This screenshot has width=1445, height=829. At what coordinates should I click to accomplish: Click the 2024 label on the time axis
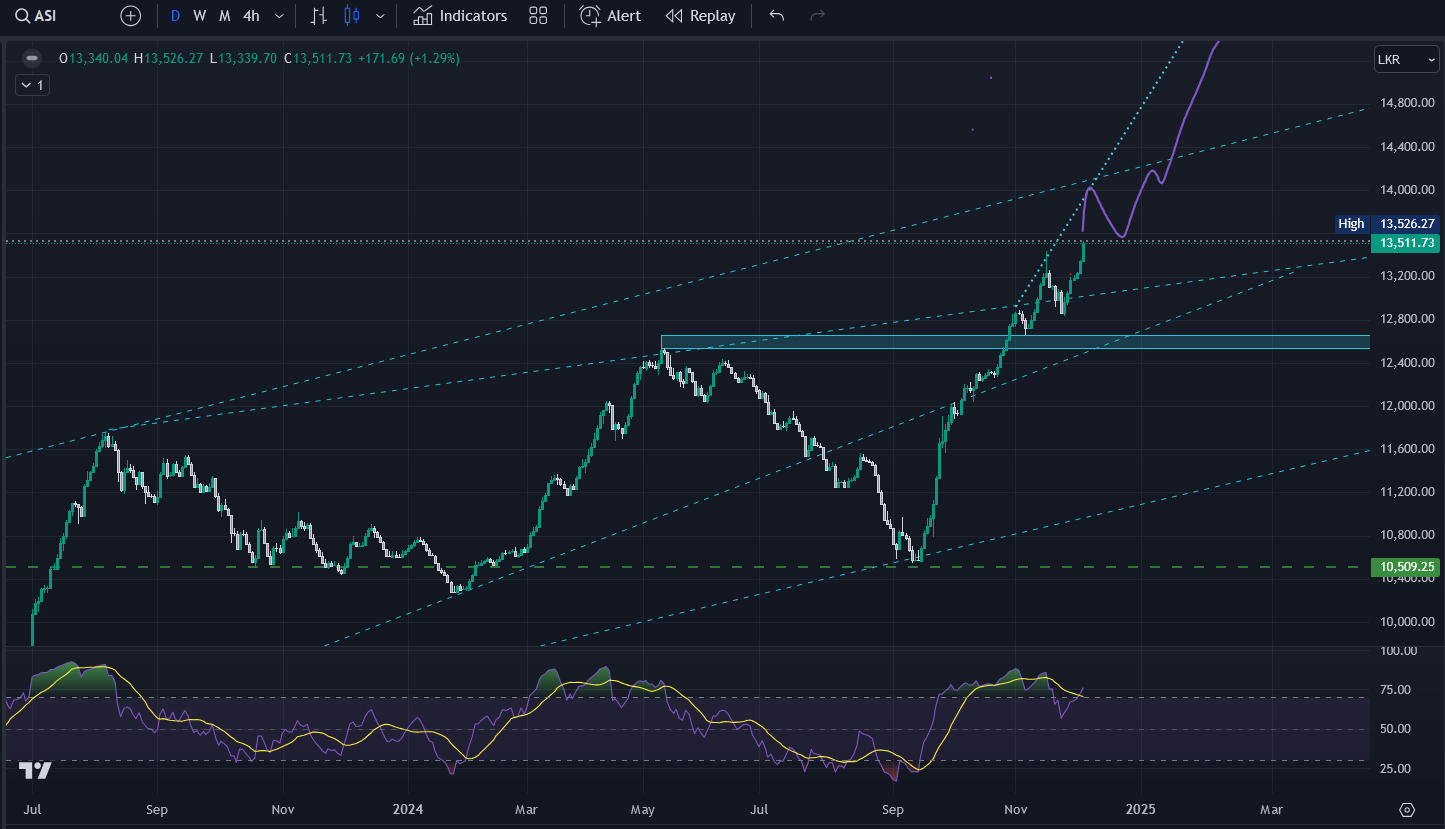[408, 809]
